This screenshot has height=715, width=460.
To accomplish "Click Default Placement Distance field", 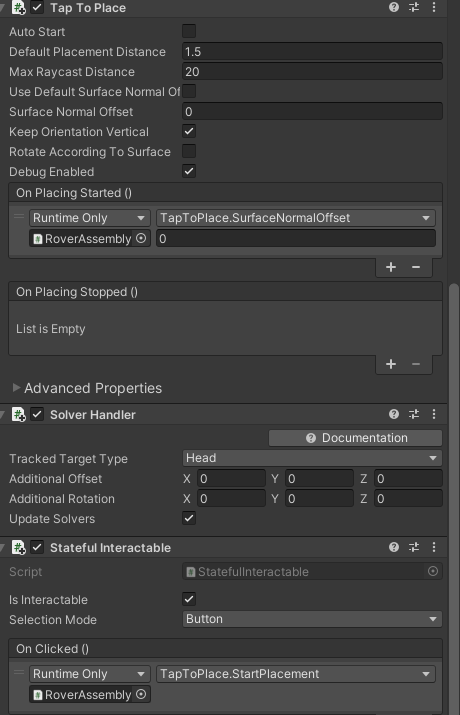I will 312,52.
